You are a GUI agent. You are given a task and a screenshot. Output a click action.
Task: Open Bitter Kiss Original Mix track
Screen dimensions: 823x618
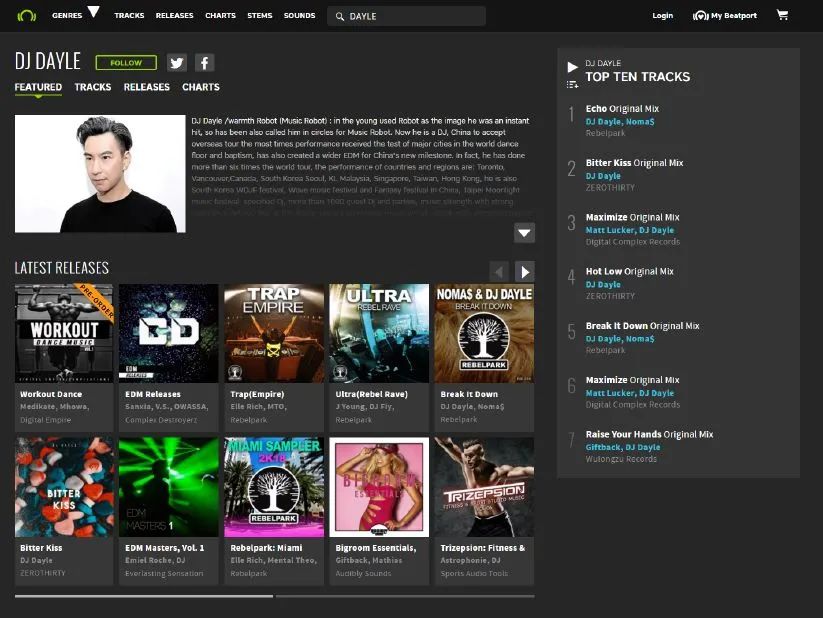pyautogui.click(x=634, y=163)
